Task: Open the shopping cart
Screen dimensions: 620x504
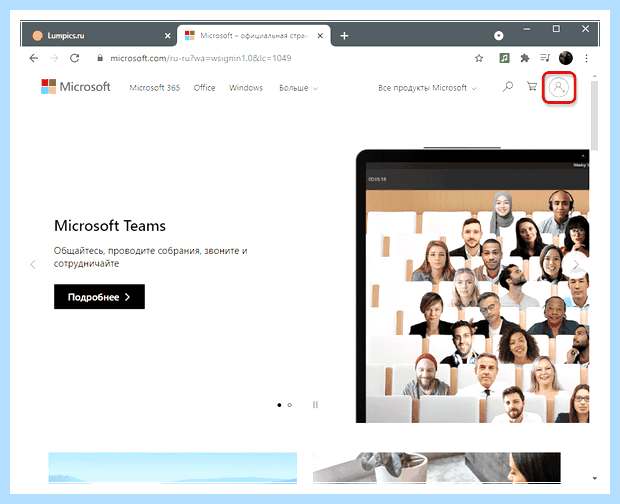Action: pos(532,86)
